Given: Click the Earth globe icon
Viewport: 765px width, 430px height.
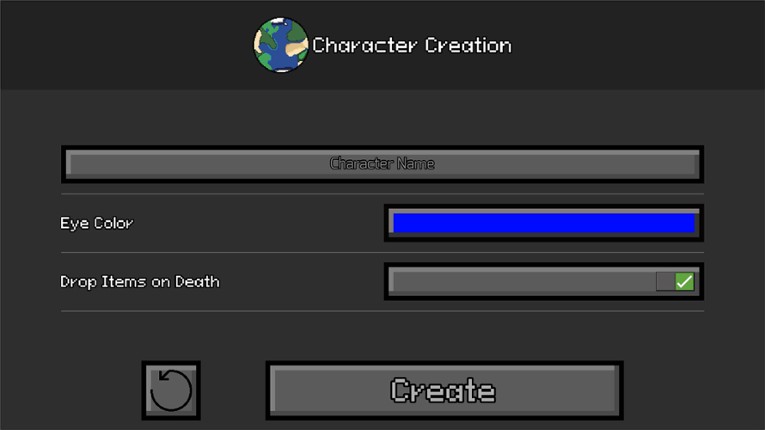Looking at the screenshot, I should [x=281, y=45].
